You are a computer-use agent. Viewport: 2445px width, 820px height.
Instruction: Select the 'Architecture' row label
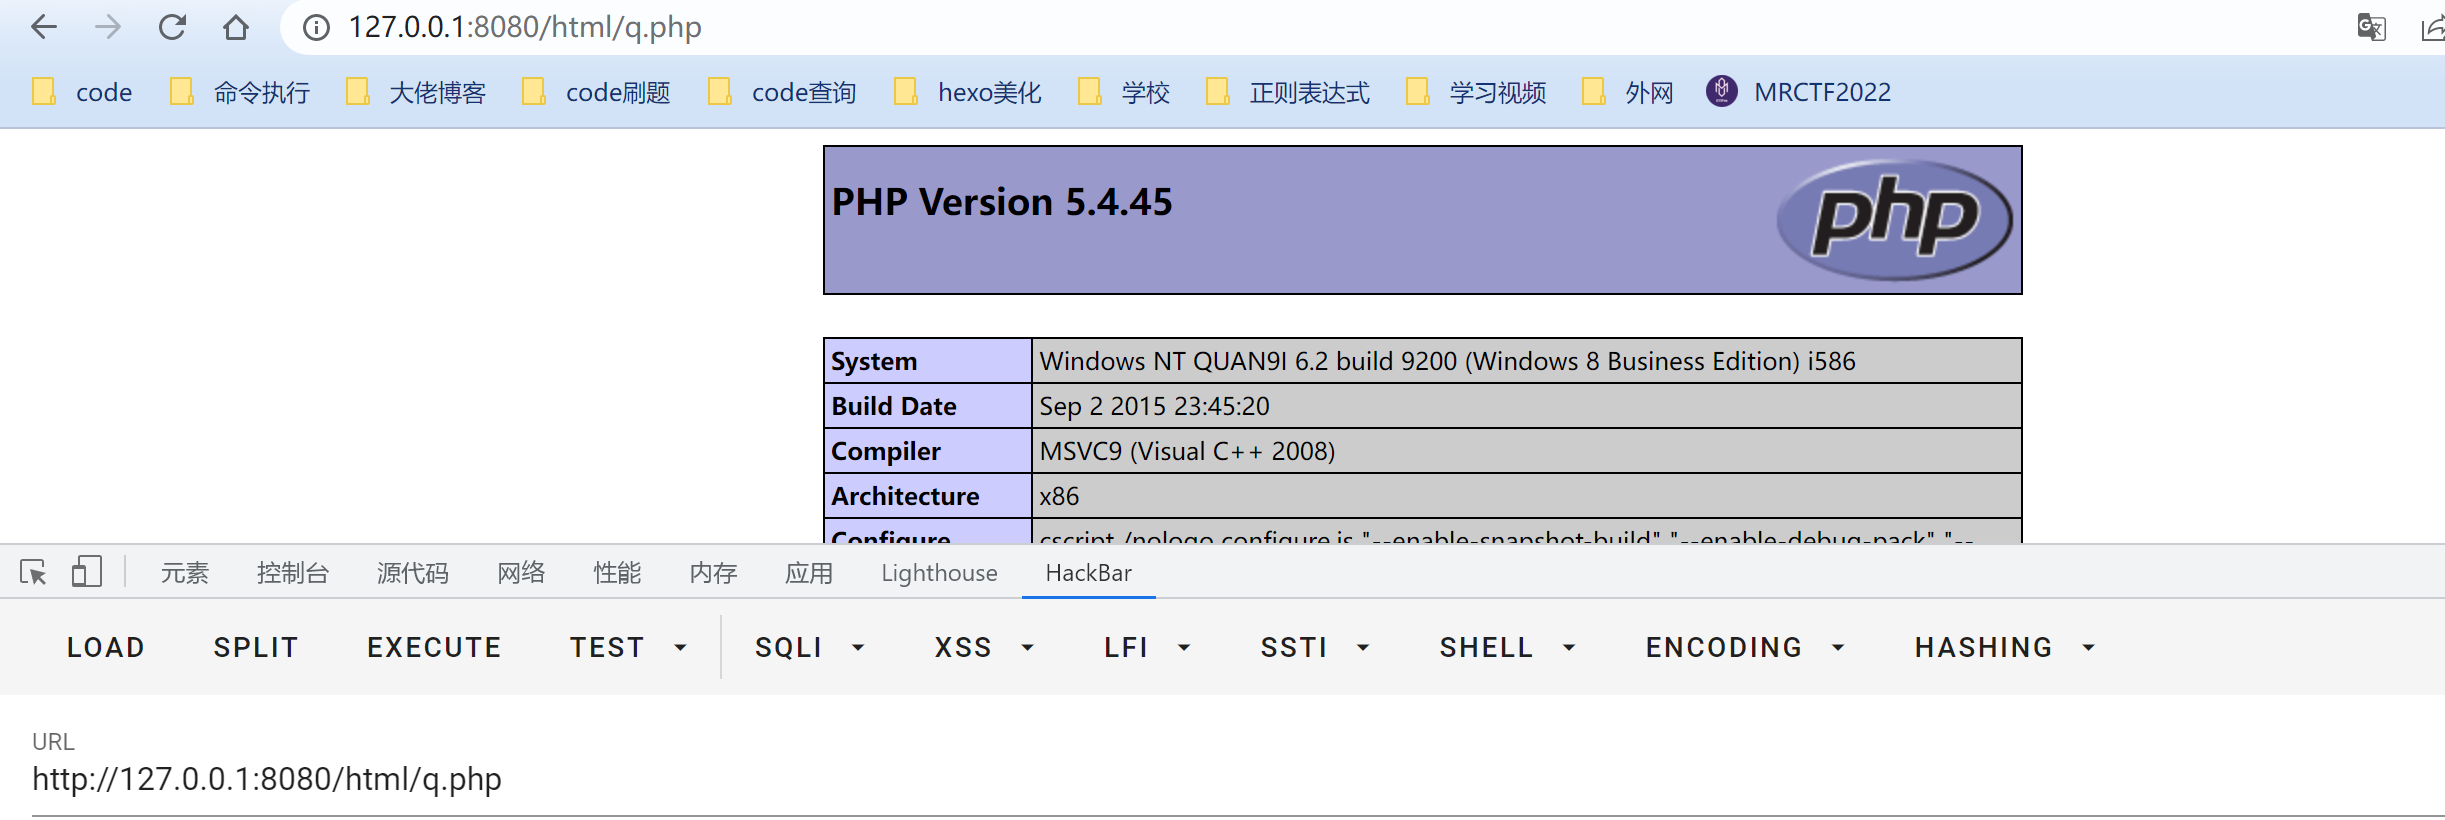tap(905, 496)
